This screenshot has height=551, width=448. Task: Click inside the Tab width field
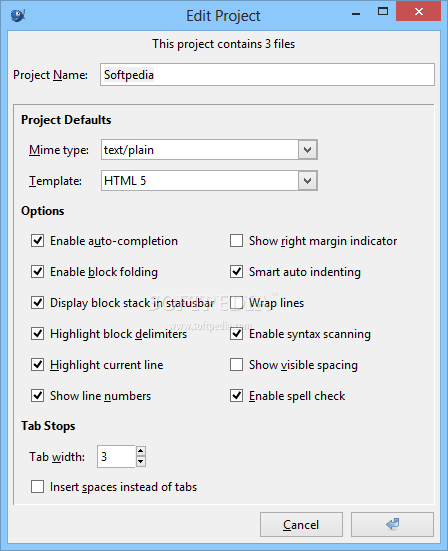[116, 456]
